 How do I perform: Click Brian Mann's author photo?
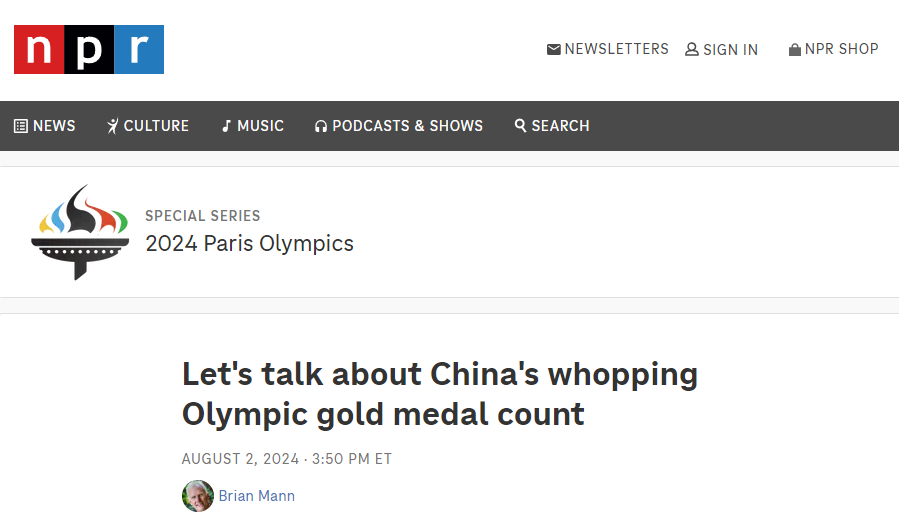point(198,496)
